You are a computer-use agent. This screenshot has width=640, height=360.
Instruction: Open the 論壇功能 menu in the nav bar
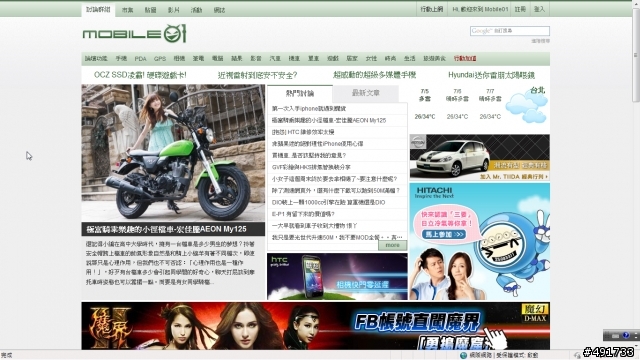pos(96,58)
